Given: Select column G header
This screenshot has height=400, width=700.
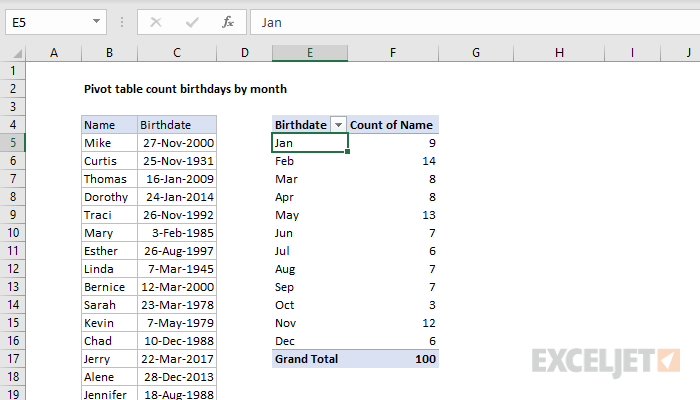Looking at the screenshot, I should 476,53.
